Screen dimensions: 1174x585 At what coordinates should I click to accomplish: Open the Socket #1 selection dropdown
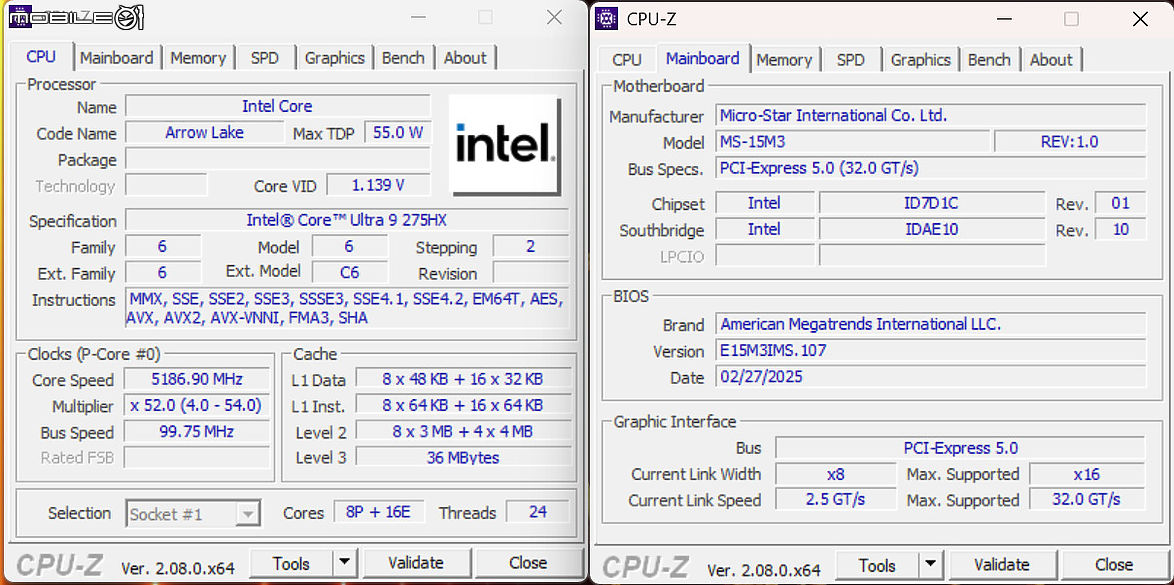point(194,514)
